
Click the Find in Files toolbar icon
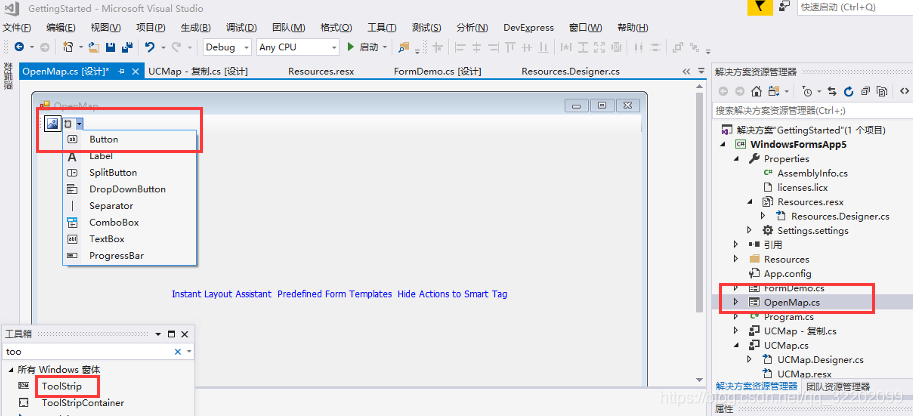(404, 47)
